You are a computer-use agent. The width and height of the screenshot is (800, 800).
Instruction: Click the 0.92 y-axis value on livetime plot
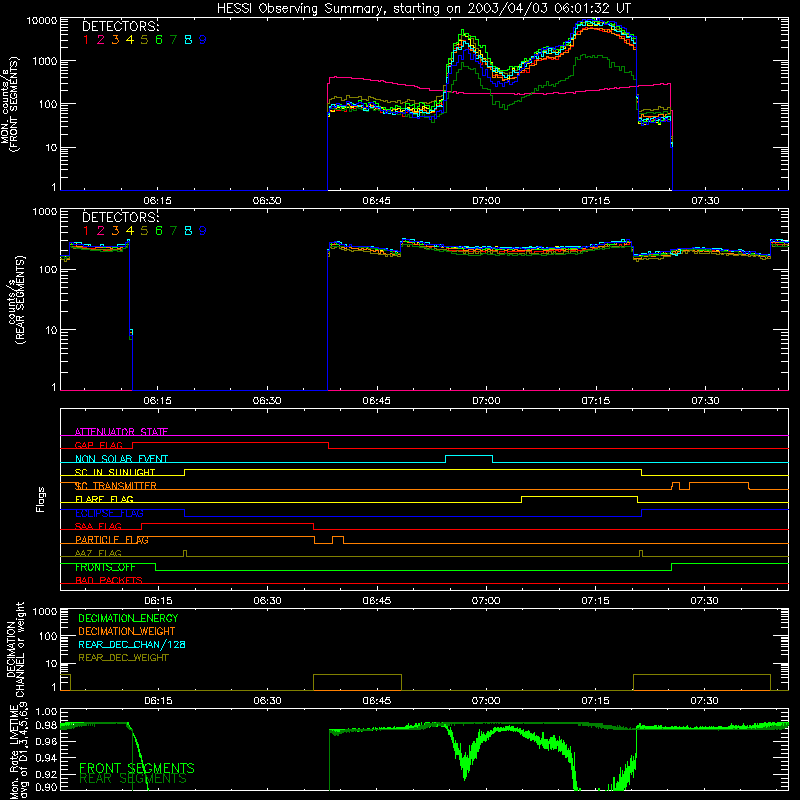coord(46,773)
